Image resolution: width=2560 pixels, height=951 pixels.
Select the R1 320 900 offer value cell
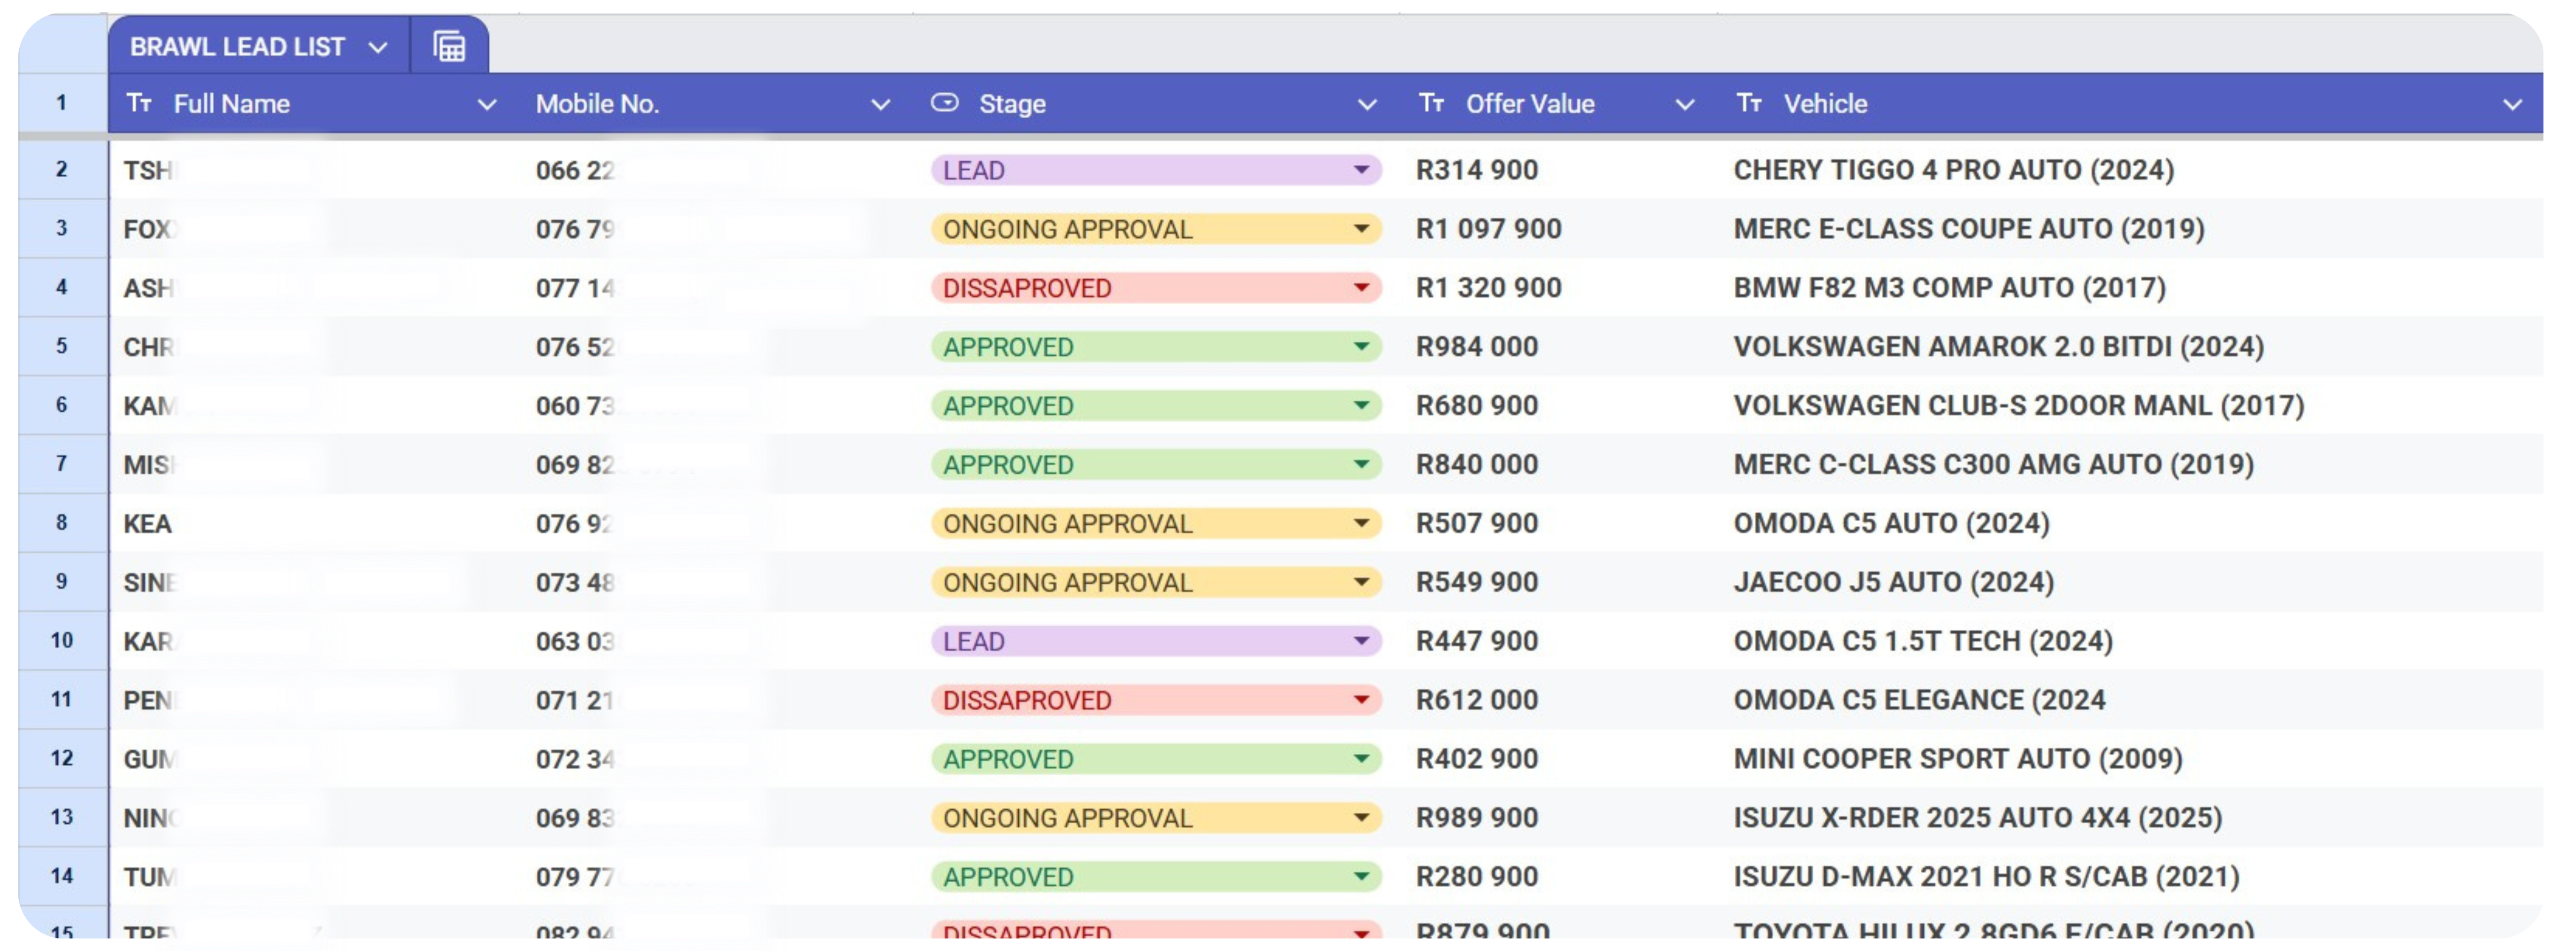tap(1488, 288)
